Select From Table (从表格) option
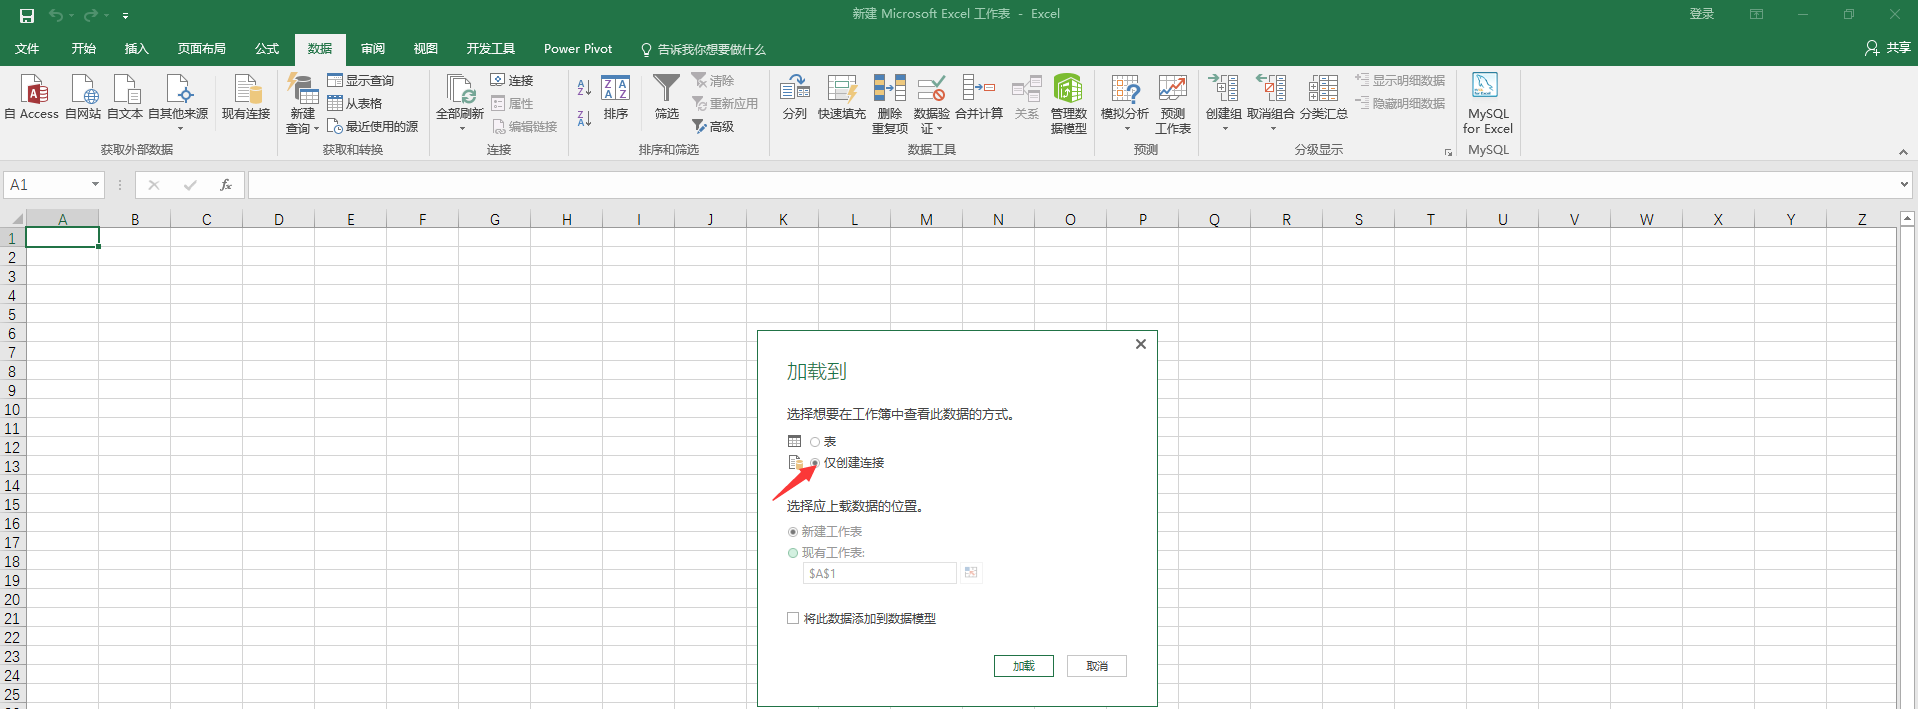This screenshot has width=1918, height=709. coord(355,103)
